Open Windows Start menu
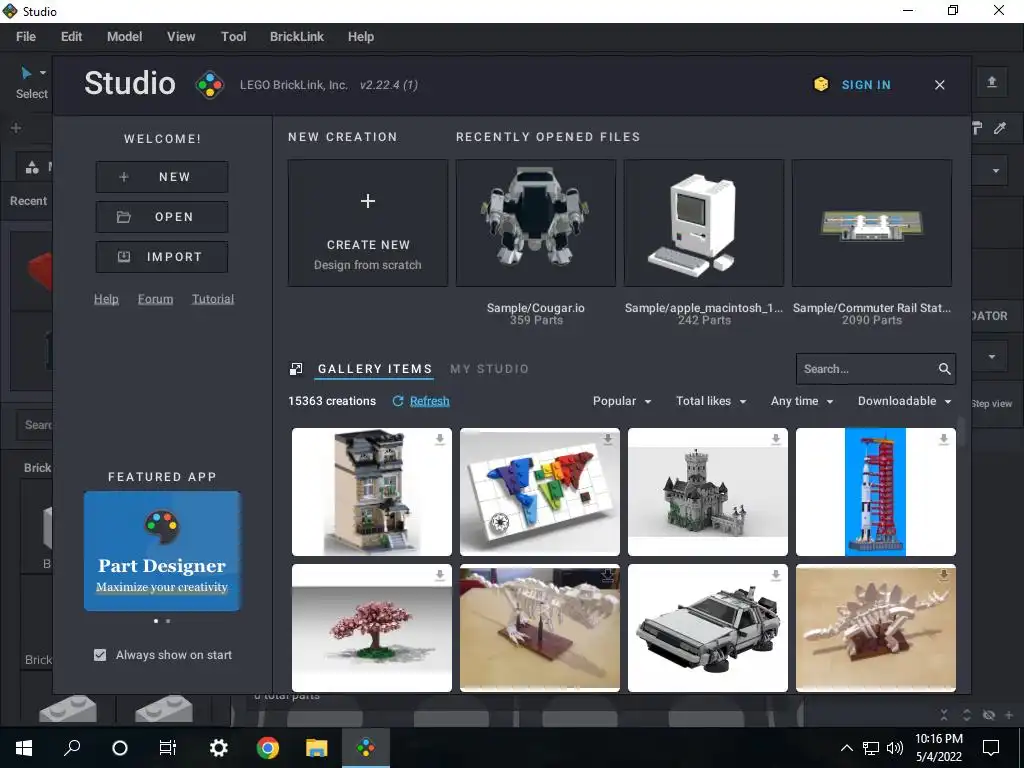 point(24,748)
